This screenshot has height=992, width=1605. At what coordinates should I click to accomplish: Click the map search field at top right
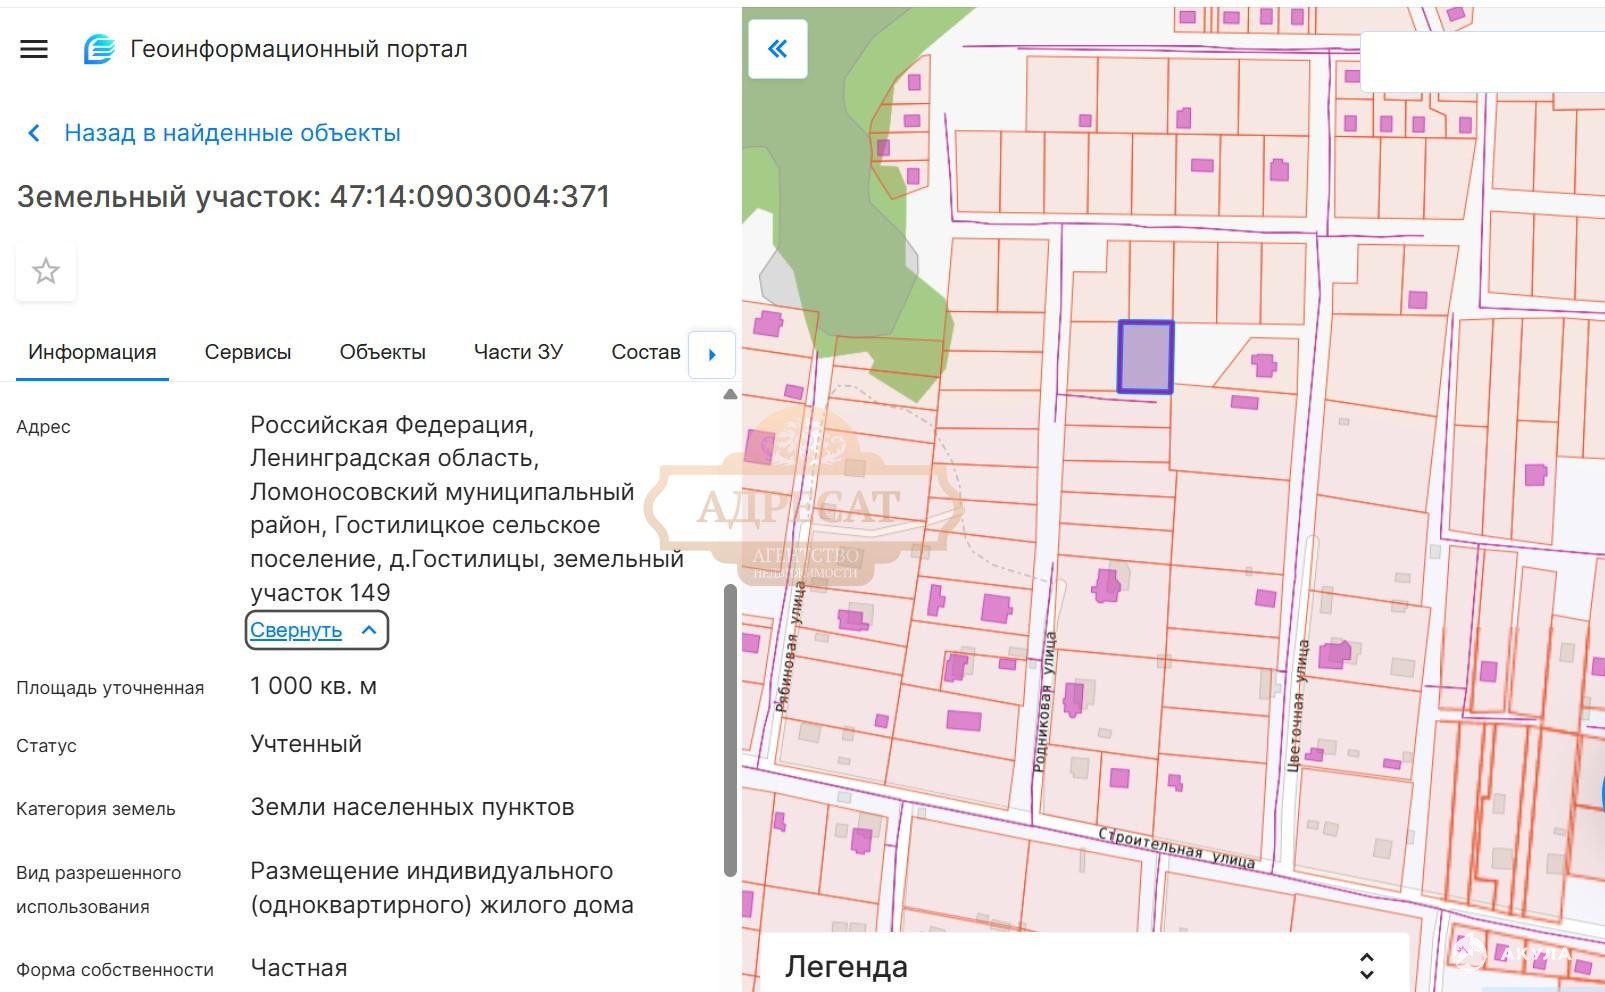pos(1480,62)
